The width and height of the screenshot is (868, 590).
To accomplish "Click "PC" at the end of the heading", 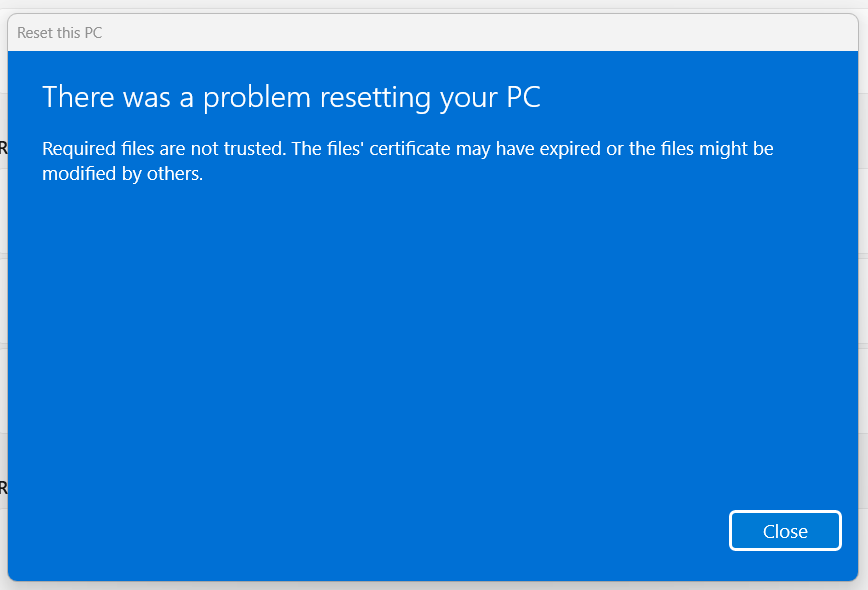I will pyautogui.click(x=522, y=98).
